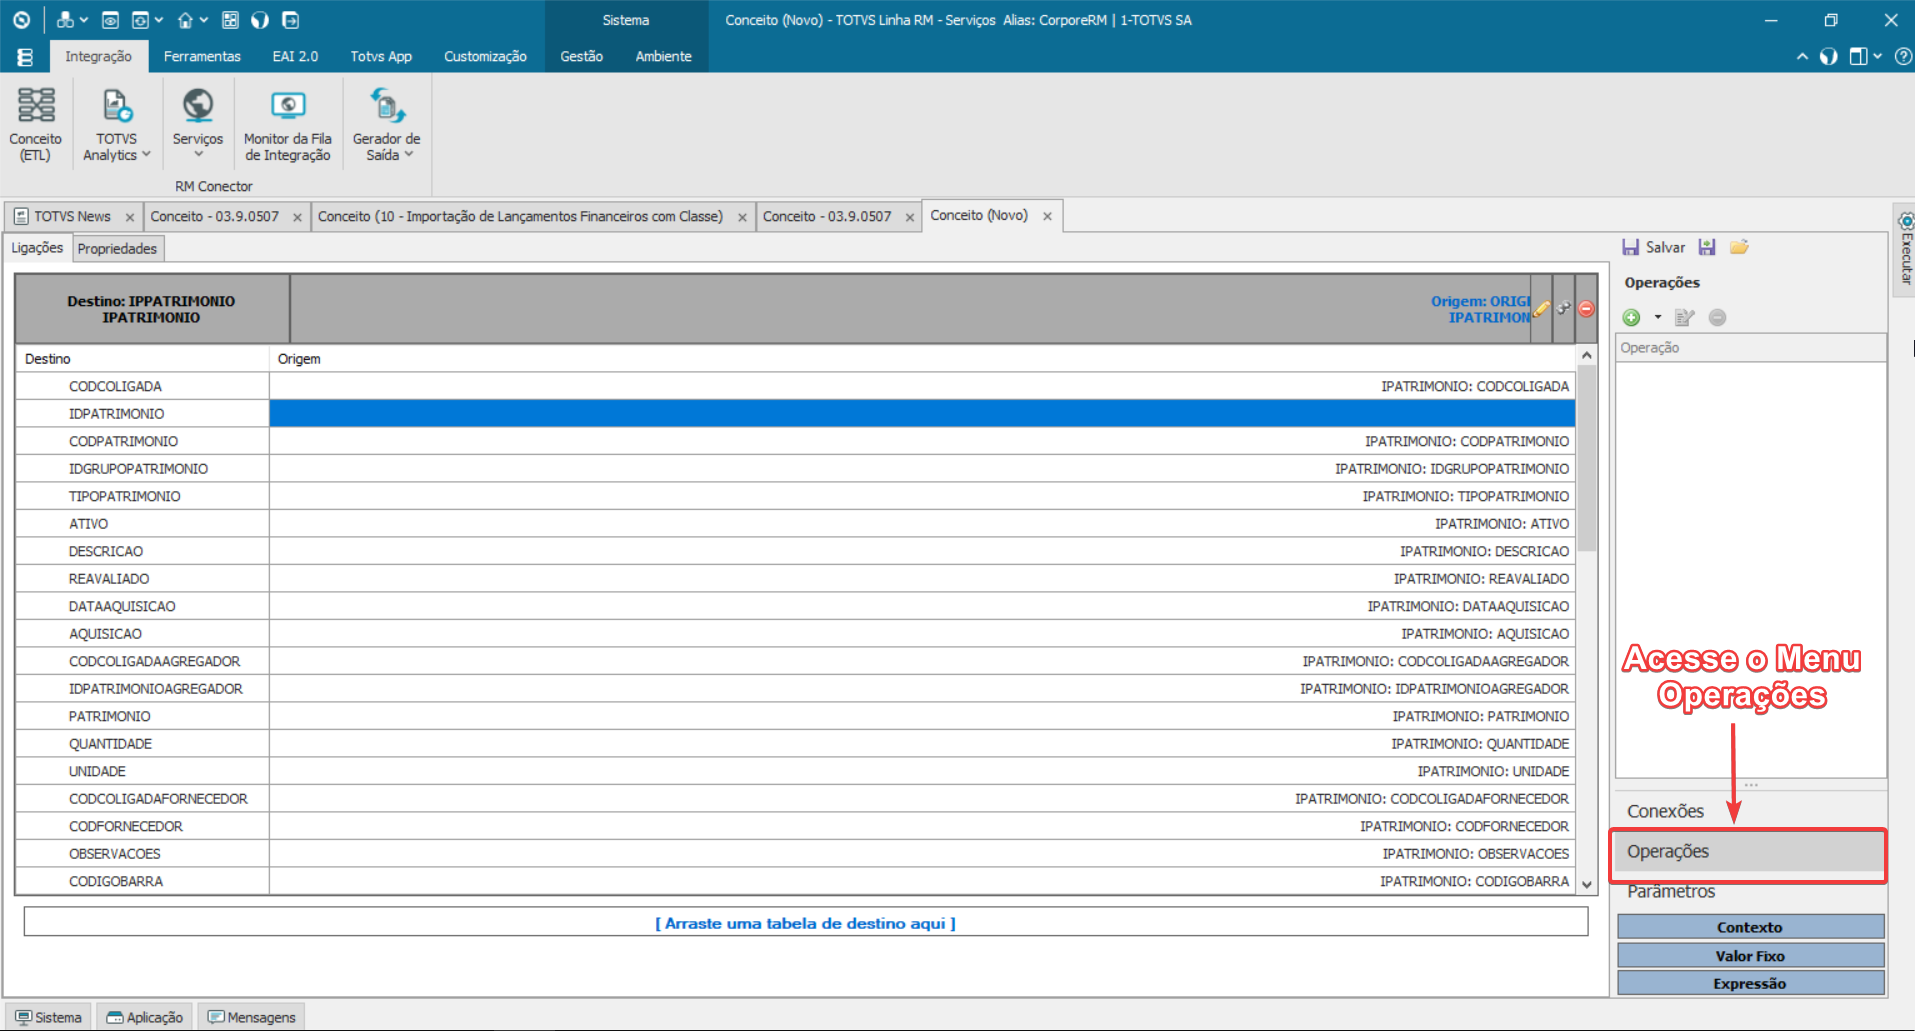Expand the window refresh dropdown arrow

[x=158, y=20]
